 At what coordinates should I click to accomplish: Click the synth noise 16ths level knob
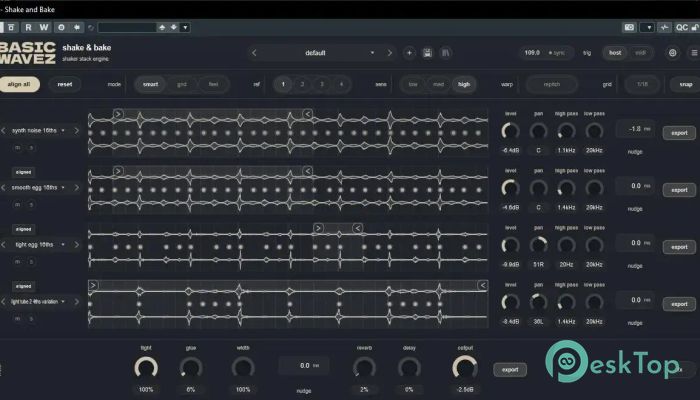tap(510, 131)
